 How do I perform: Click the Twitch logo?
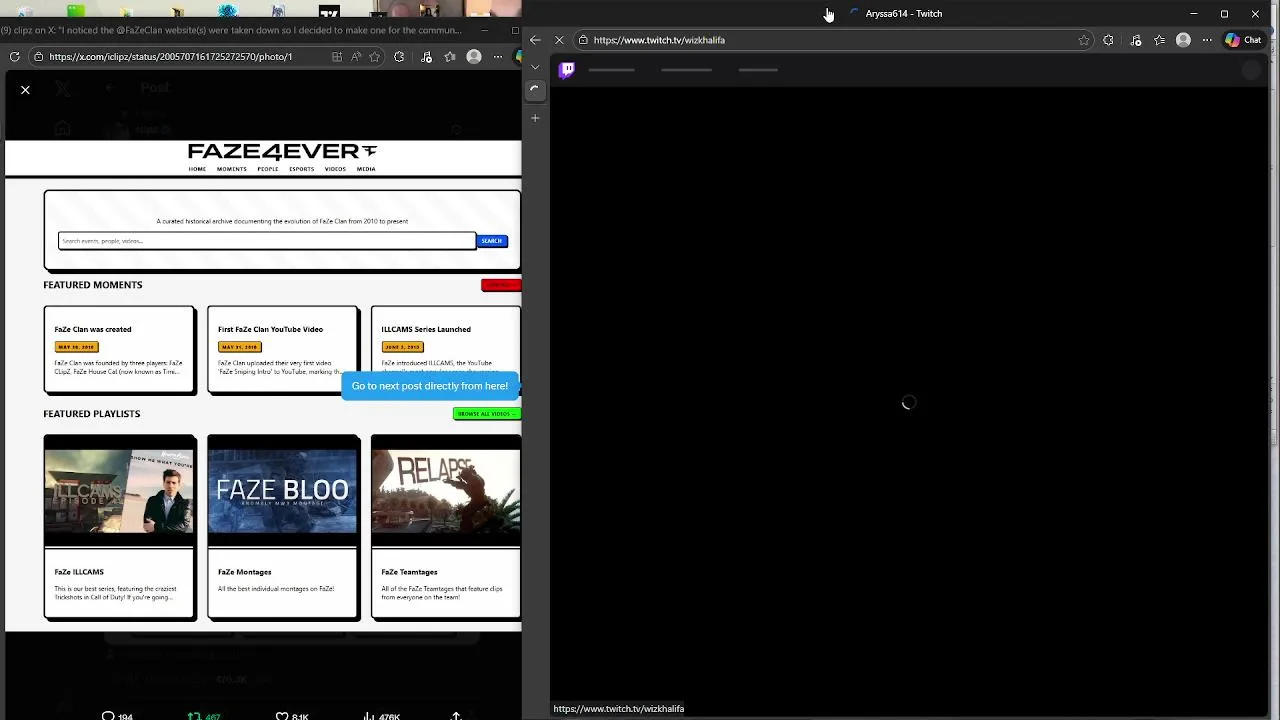[567, 70]
